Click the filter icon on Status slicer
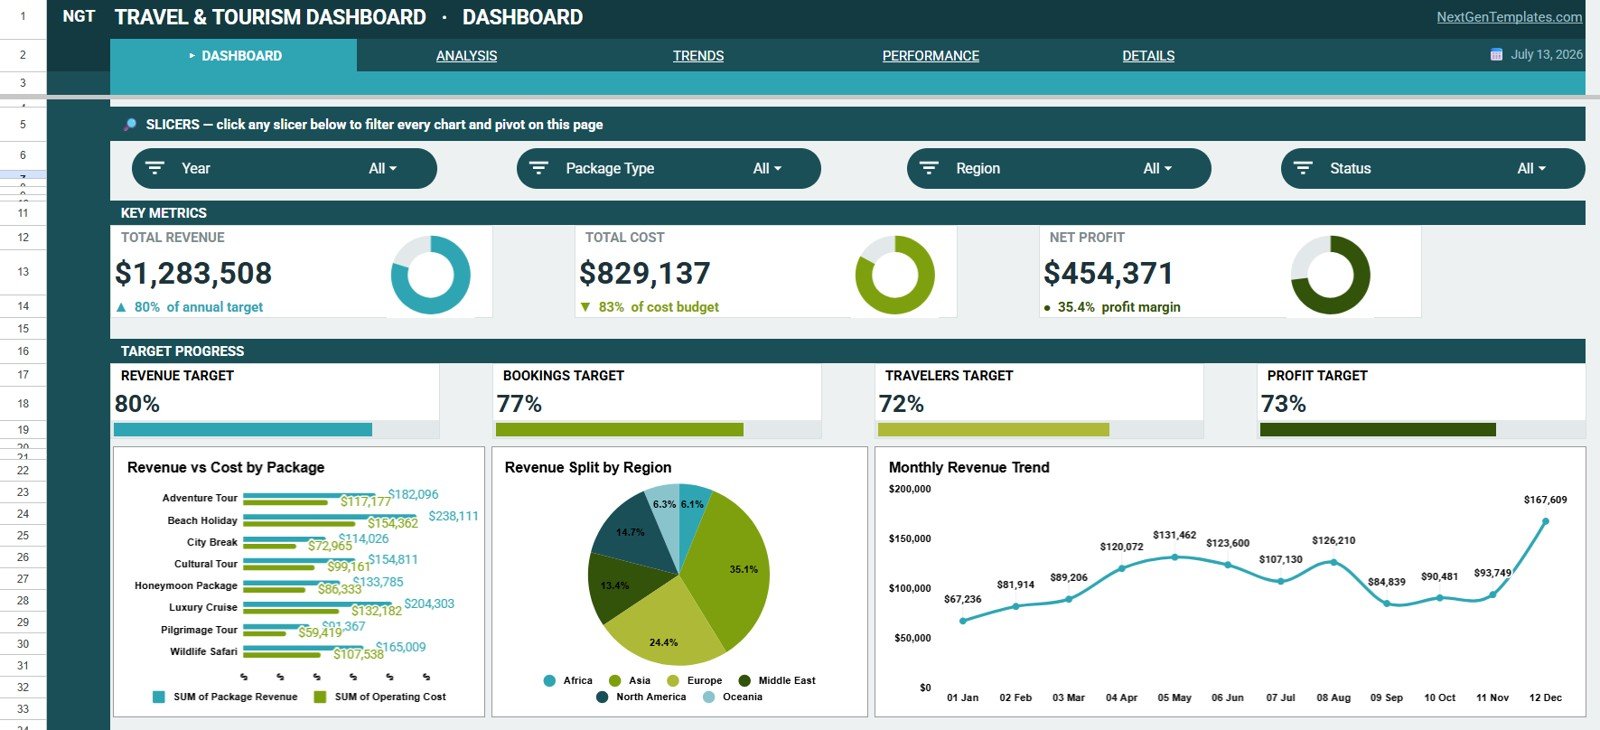 tap(1303, 168)
